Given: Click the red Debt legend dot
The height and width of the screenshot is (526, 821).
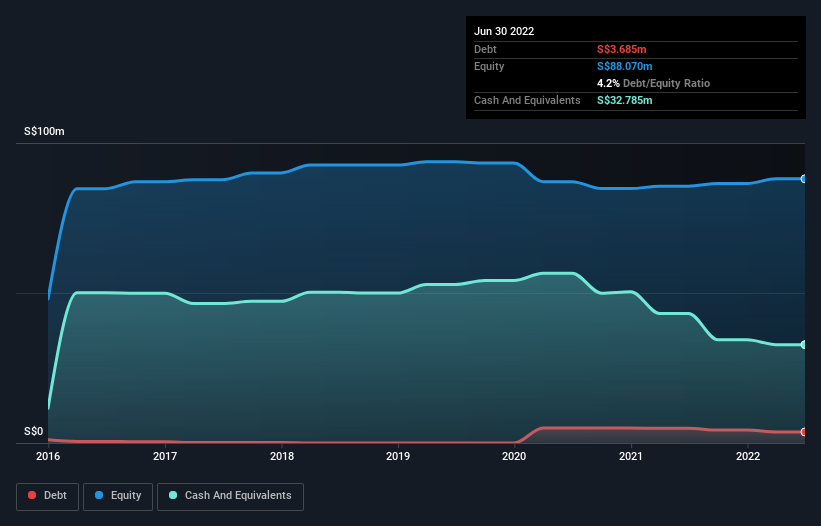Looking at the screenshot, I should pos(32,495).
